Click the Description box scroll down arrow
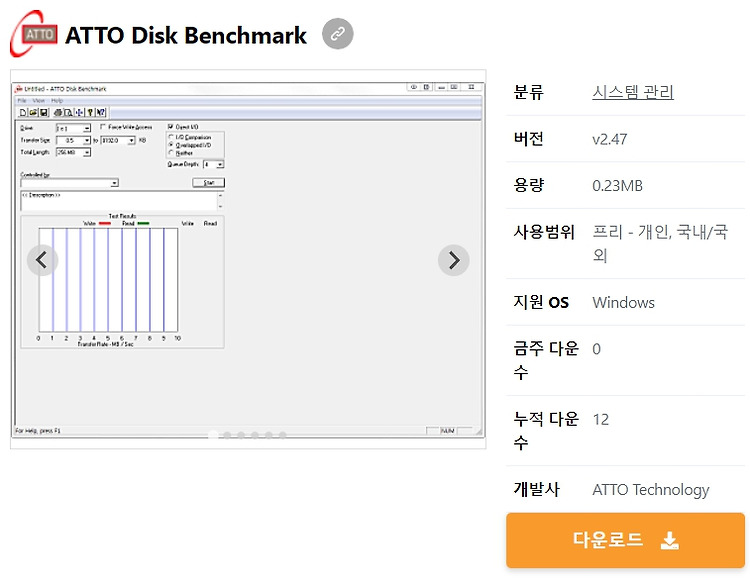The width and height of the screenshot is (750, 584). coord(221,207)
